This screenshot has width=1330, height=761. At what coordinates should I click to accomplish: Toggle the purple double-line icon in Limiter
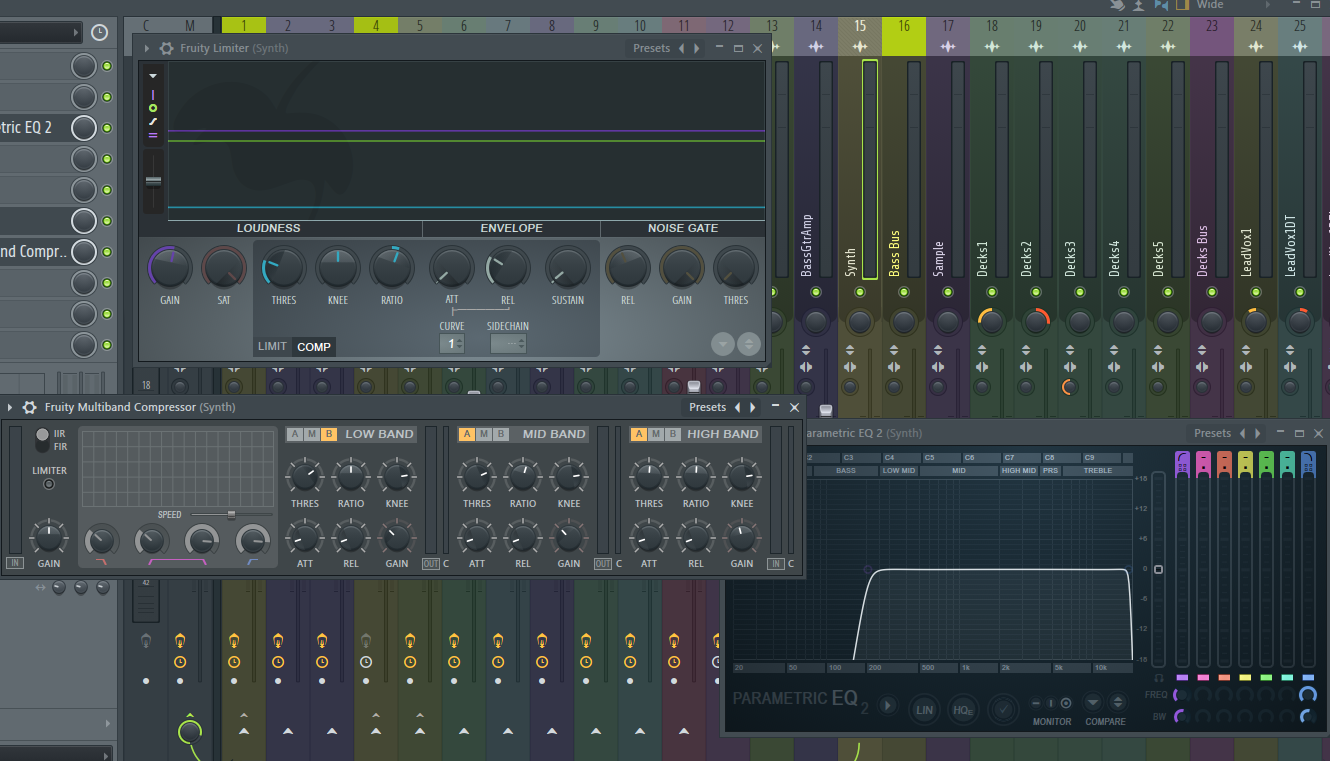coord(153,134)
